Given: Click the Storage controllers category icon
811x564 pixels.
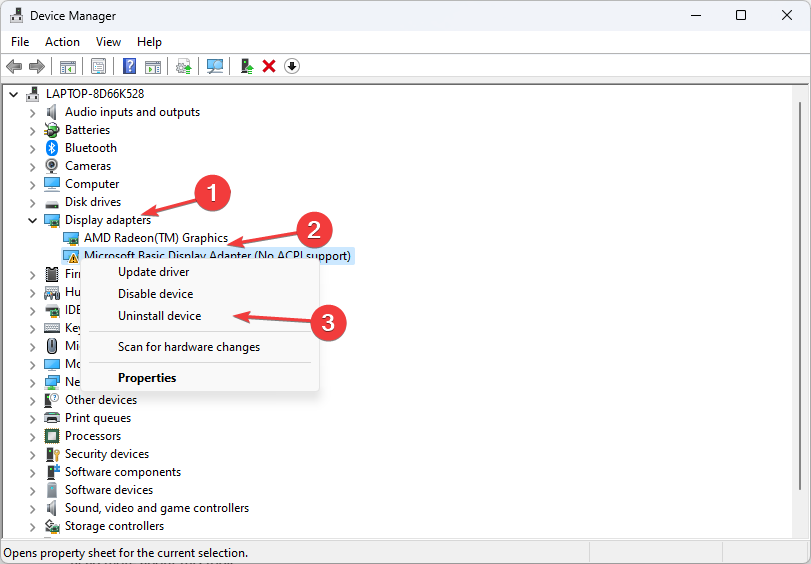Looking at the screenshot, I should coord(52,526).
